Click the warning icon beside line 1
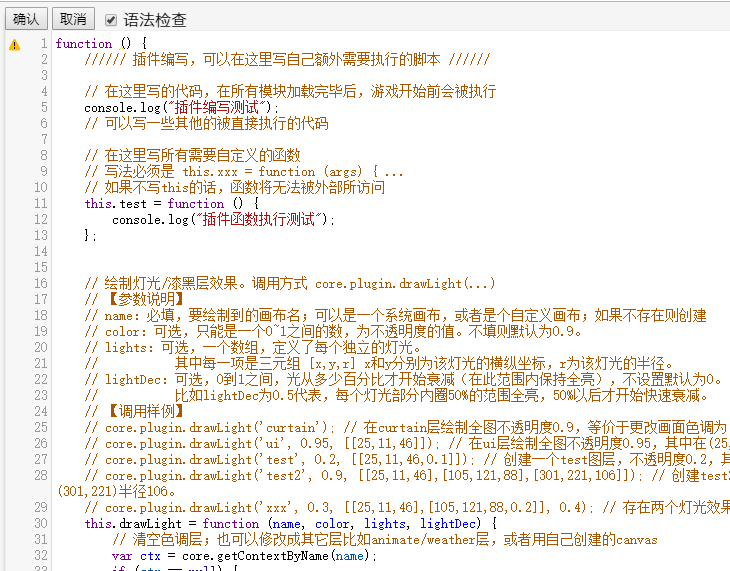This screenshot has height=571, width=730. [14, 44]
